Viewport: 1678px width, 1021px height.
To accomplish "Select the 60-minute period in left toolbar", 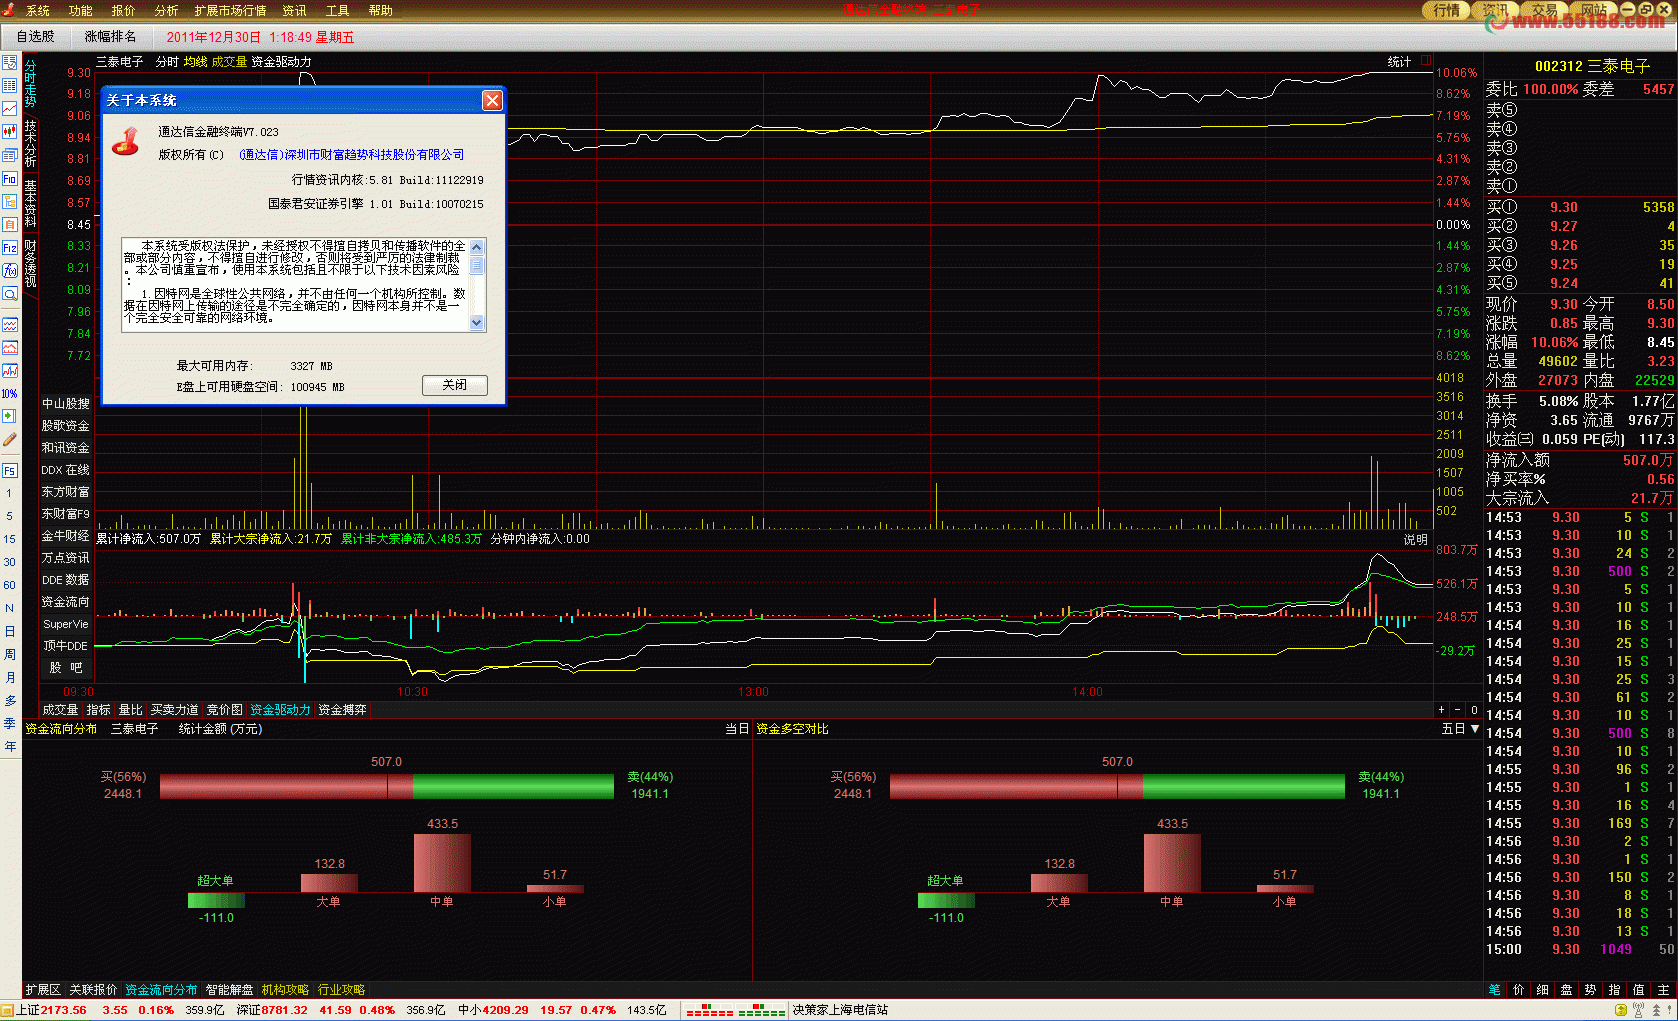I will (9, 585).
